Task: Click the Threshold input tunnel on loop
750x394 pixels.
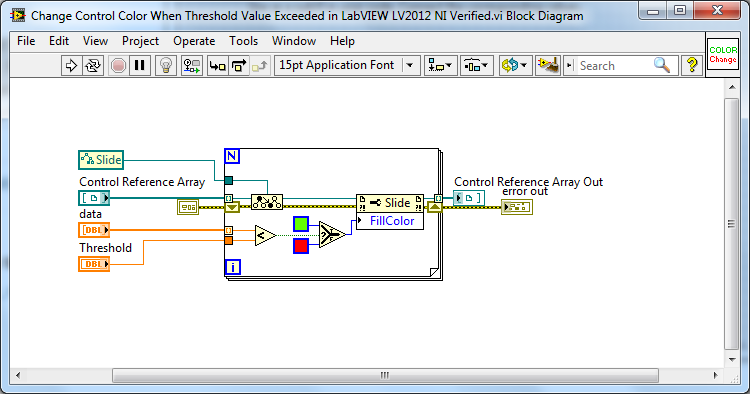Action: [x=229, y=241]
